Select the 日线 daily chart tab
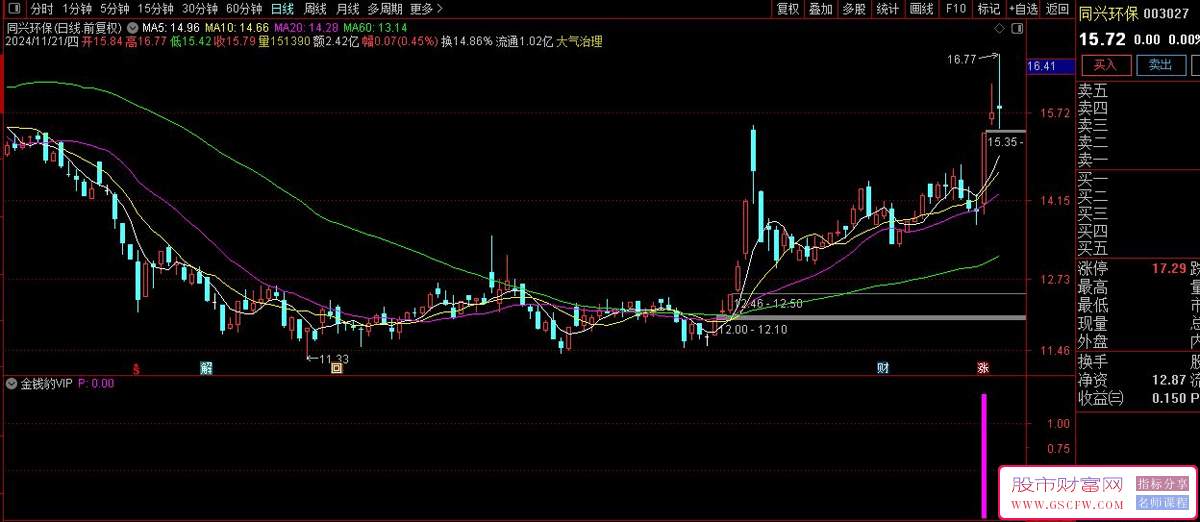 coord(283,9)
